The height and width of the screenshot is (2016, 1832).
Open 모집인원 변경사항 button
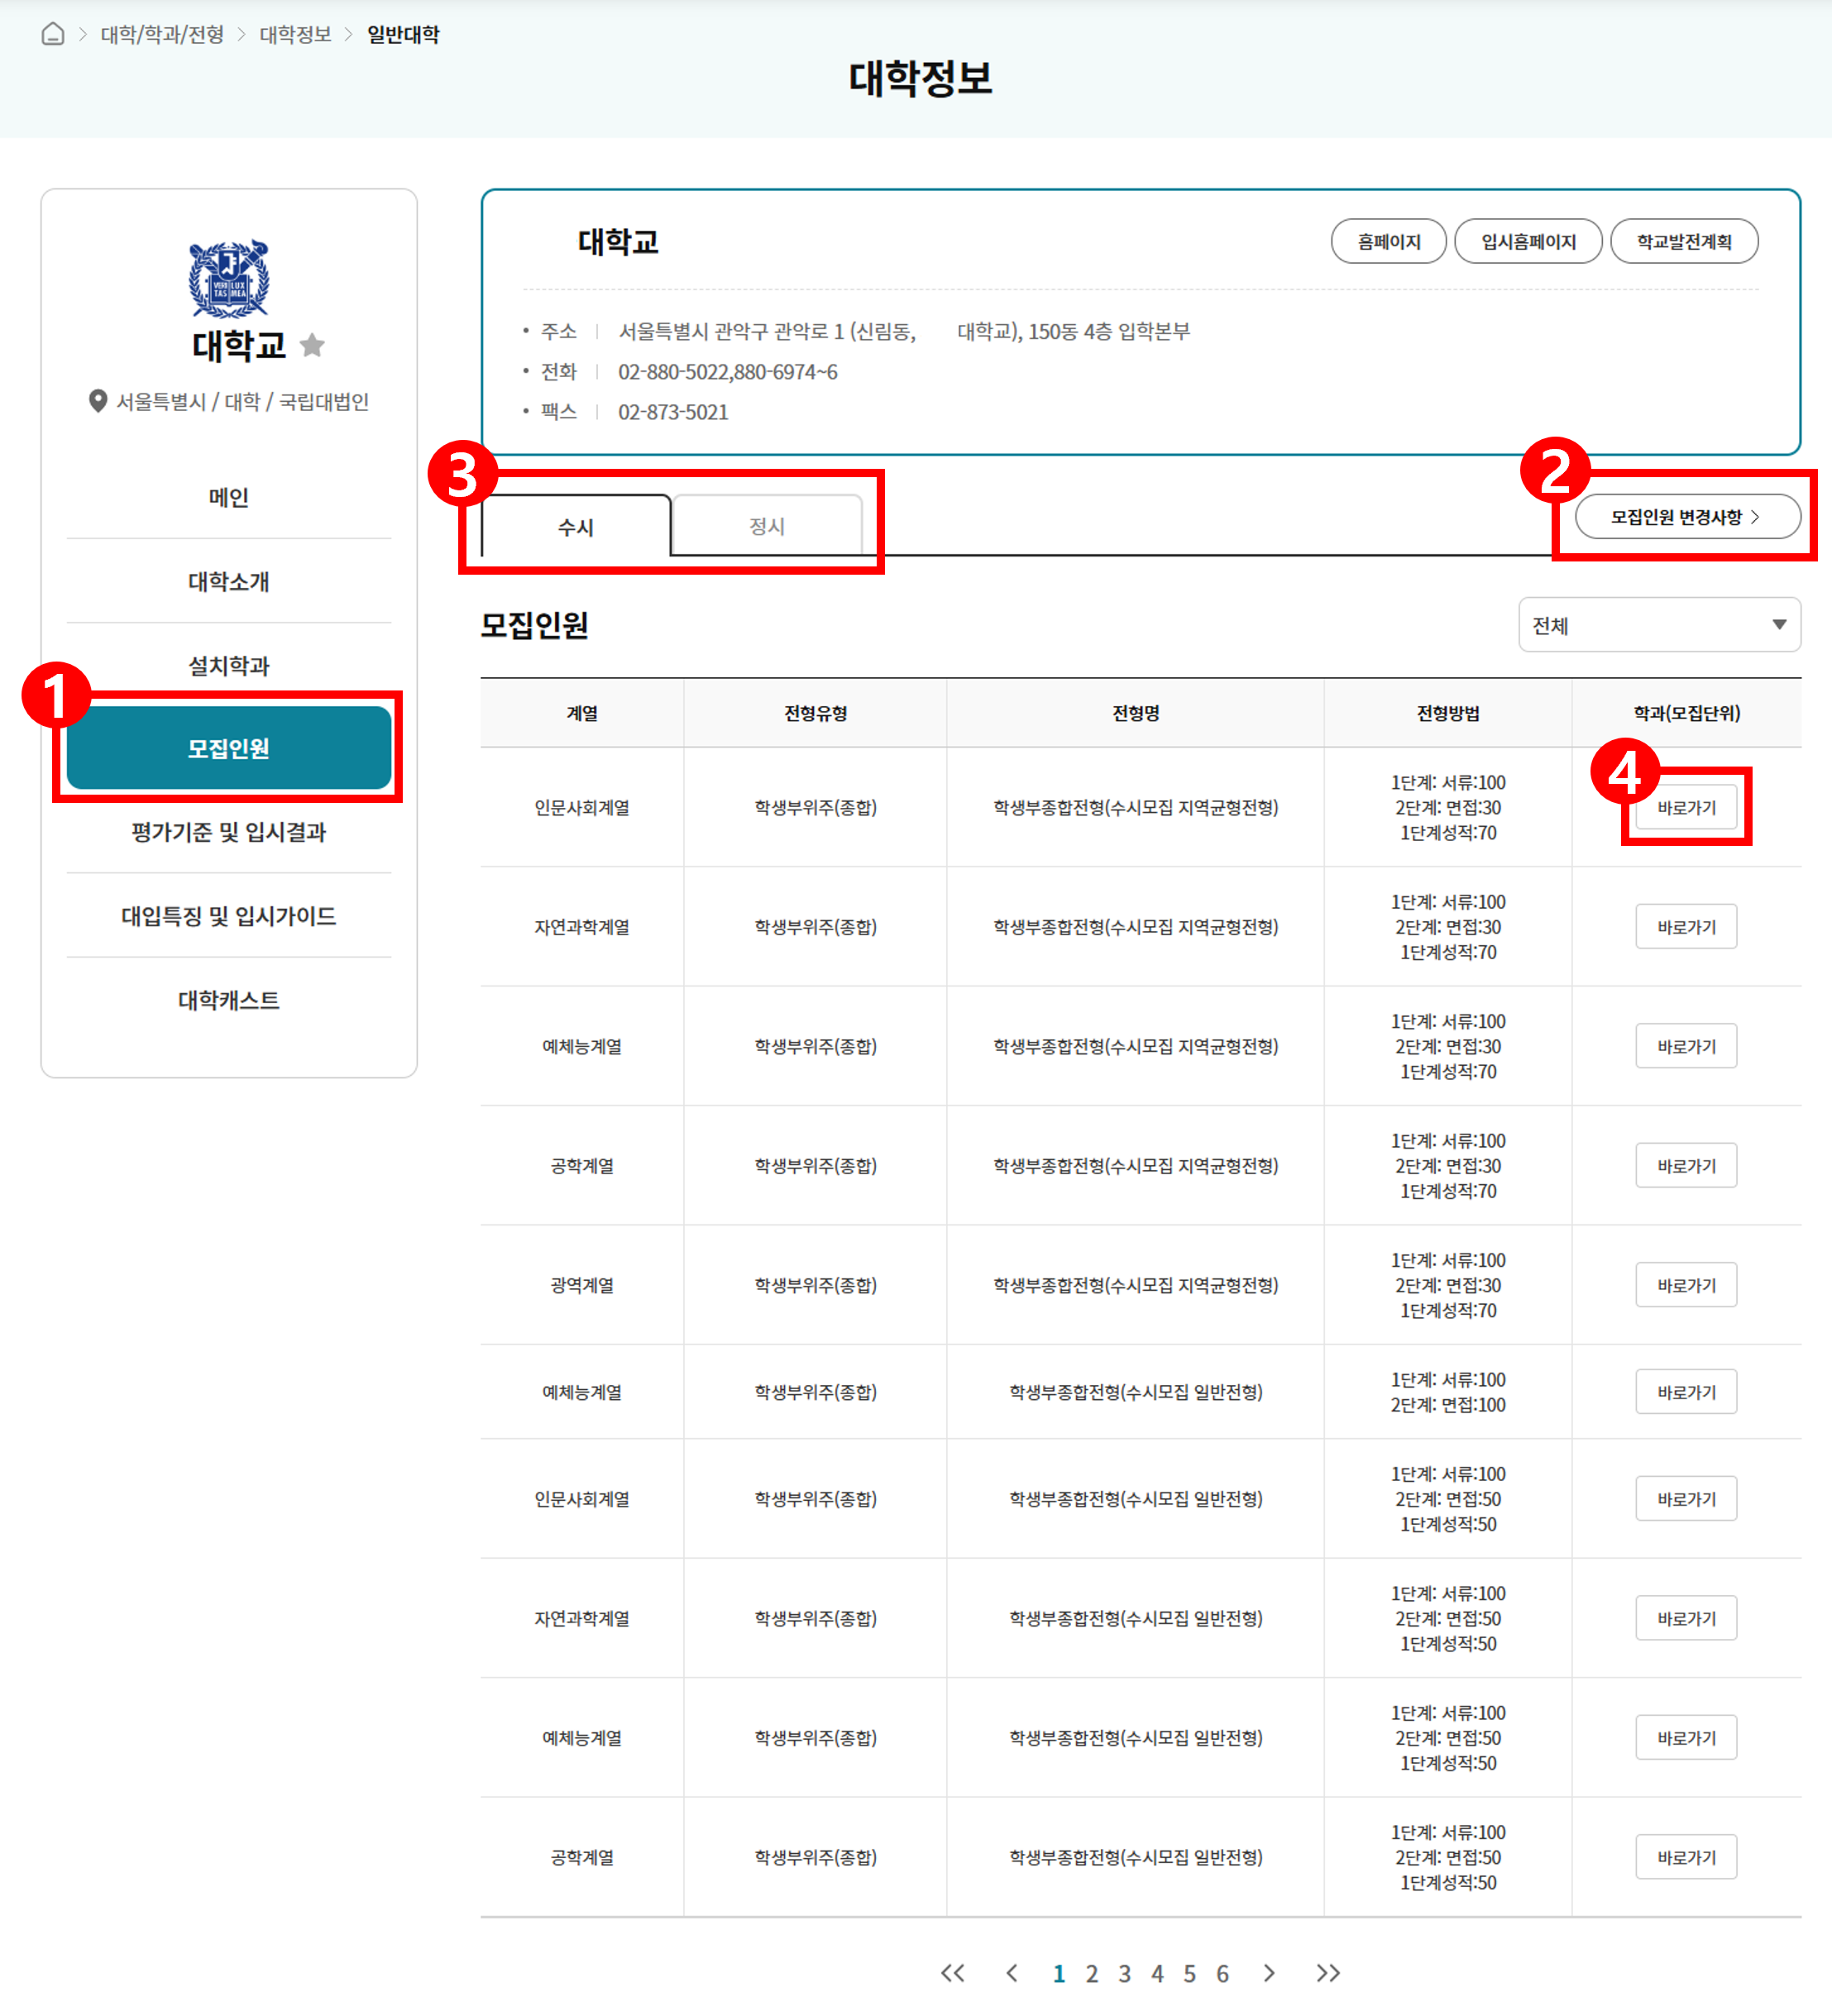tap(1687, 517)
